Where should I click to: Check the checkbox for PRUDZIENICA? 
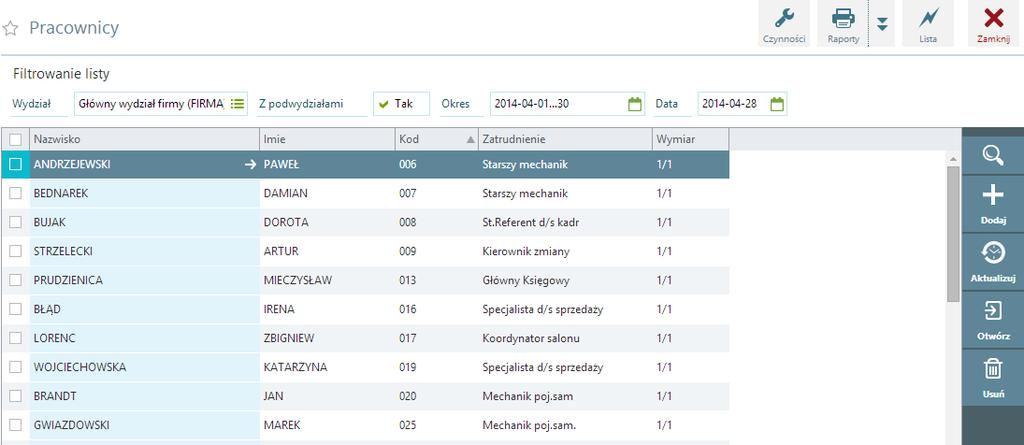[16, 280]
